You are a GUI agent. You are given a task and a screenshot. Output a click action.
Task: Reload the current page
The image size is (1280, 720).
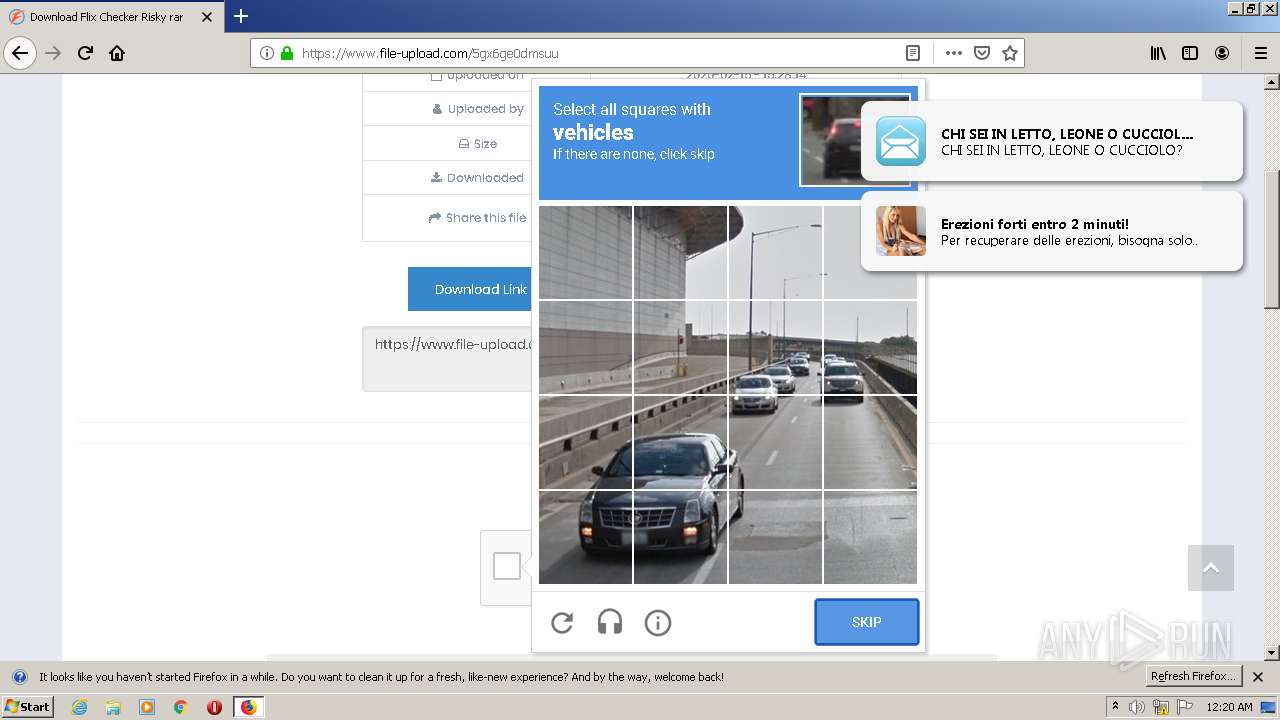85,53
